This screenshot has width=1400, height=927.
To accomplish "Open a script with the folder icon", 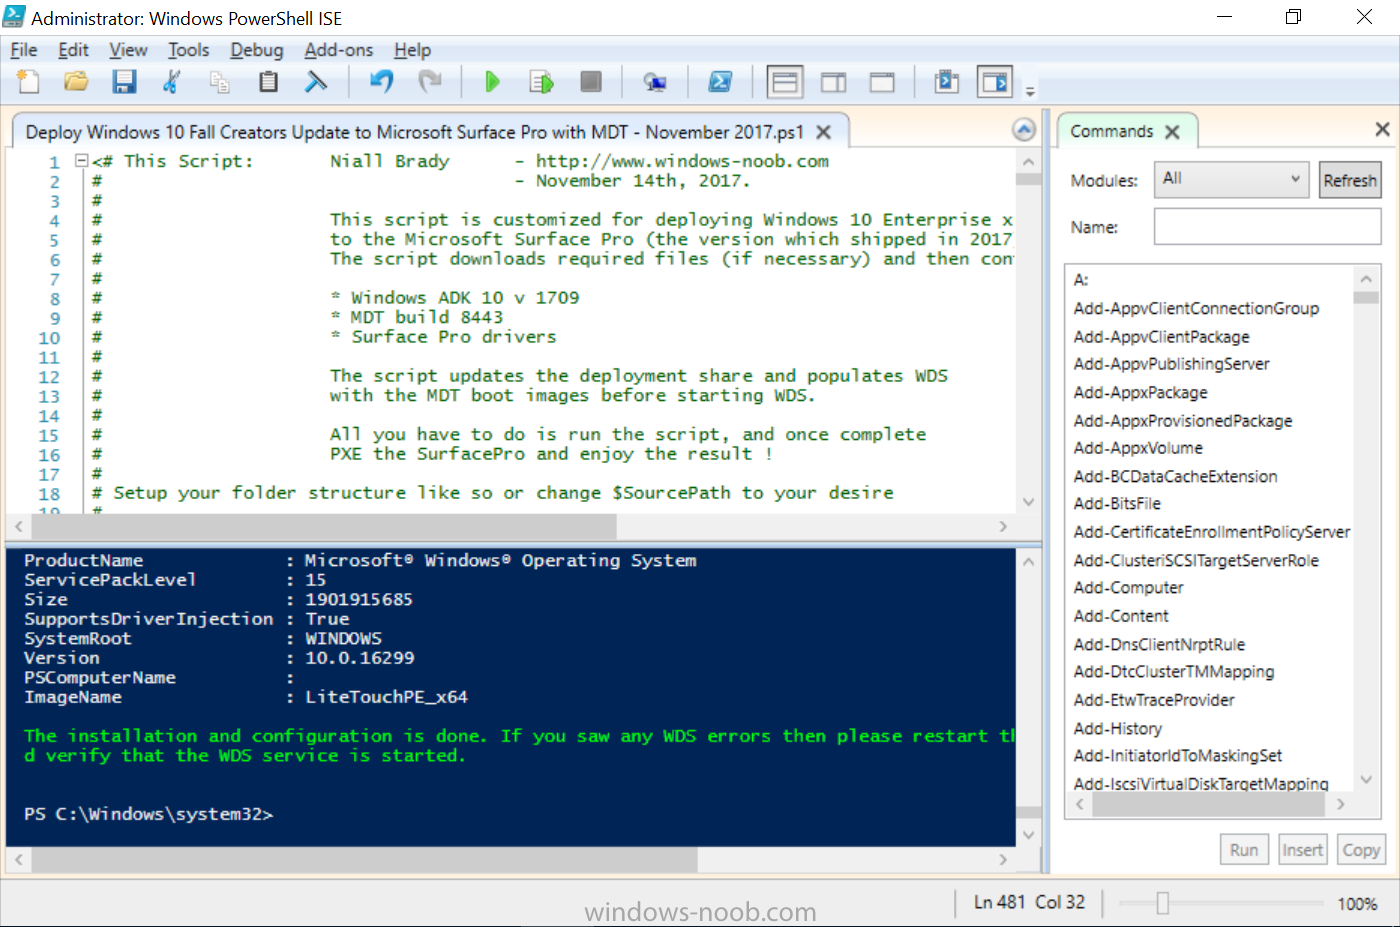I will tap(76, 82).
